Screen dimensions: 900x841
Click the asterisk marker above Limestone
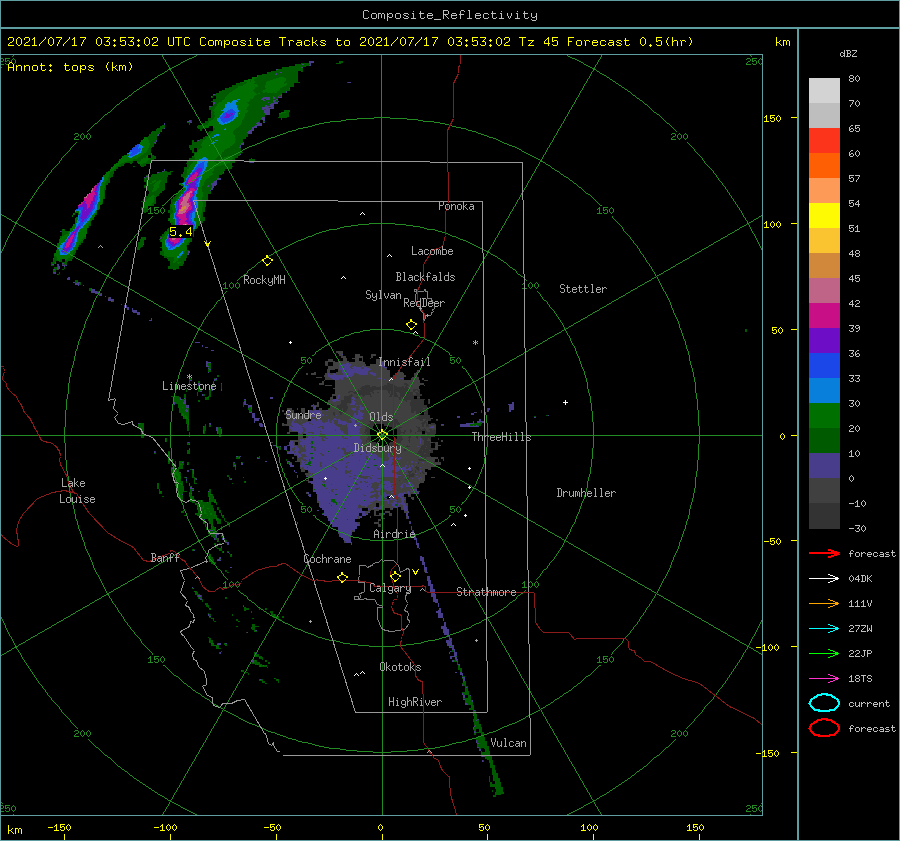[x=189, y=377]
